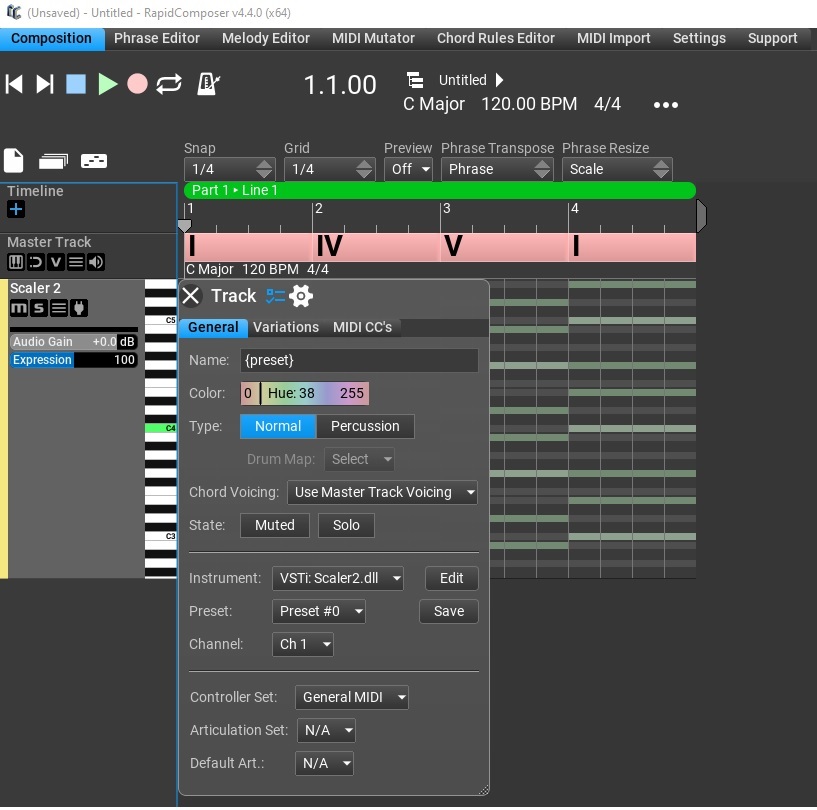Toggle the metronome icon
The width and height of the screenshot is (817, 810).
tap(208, 84)
